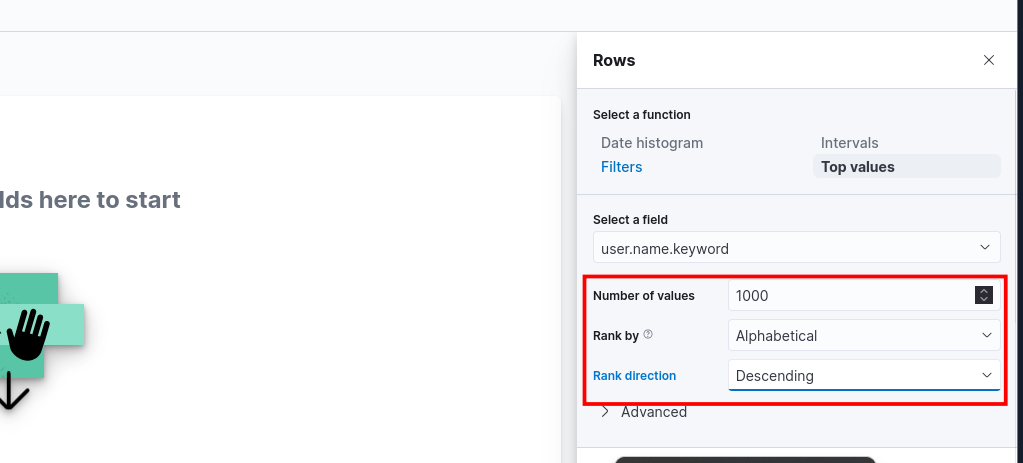
Task: Click the dark button below the panel
Action: [745, 459]
